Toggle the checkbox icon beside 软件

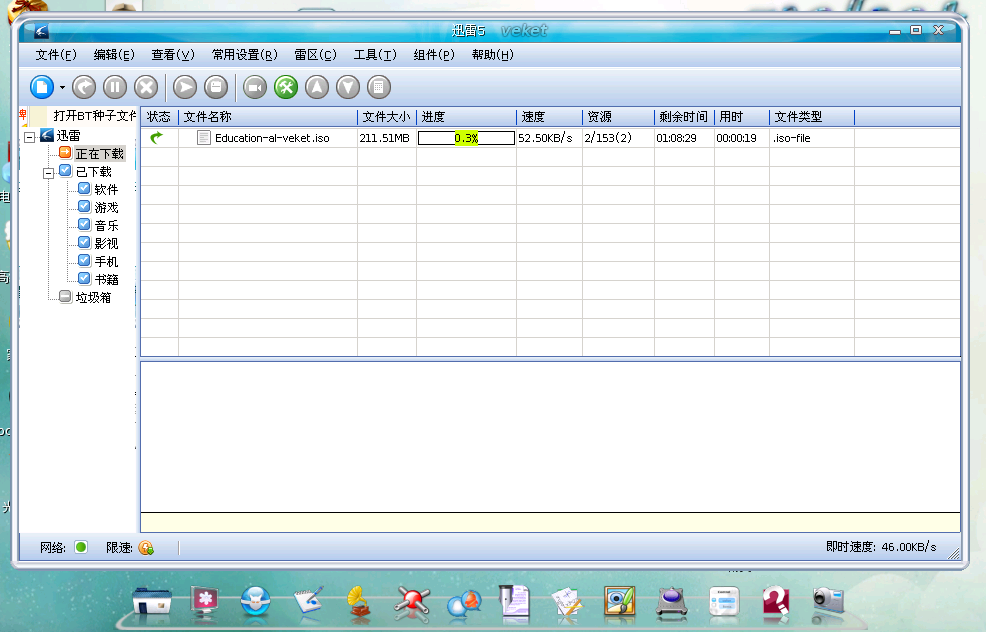(x=84, y=188)
